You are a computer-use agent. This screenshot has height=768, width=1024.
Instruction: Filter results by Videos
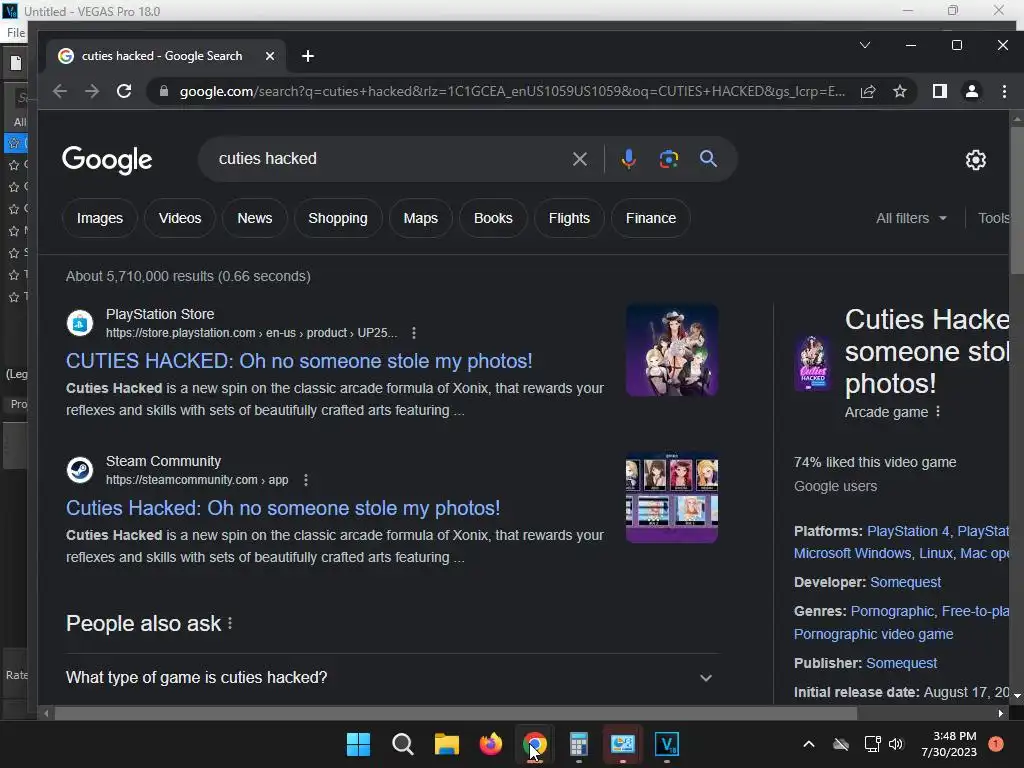point(180,218)
